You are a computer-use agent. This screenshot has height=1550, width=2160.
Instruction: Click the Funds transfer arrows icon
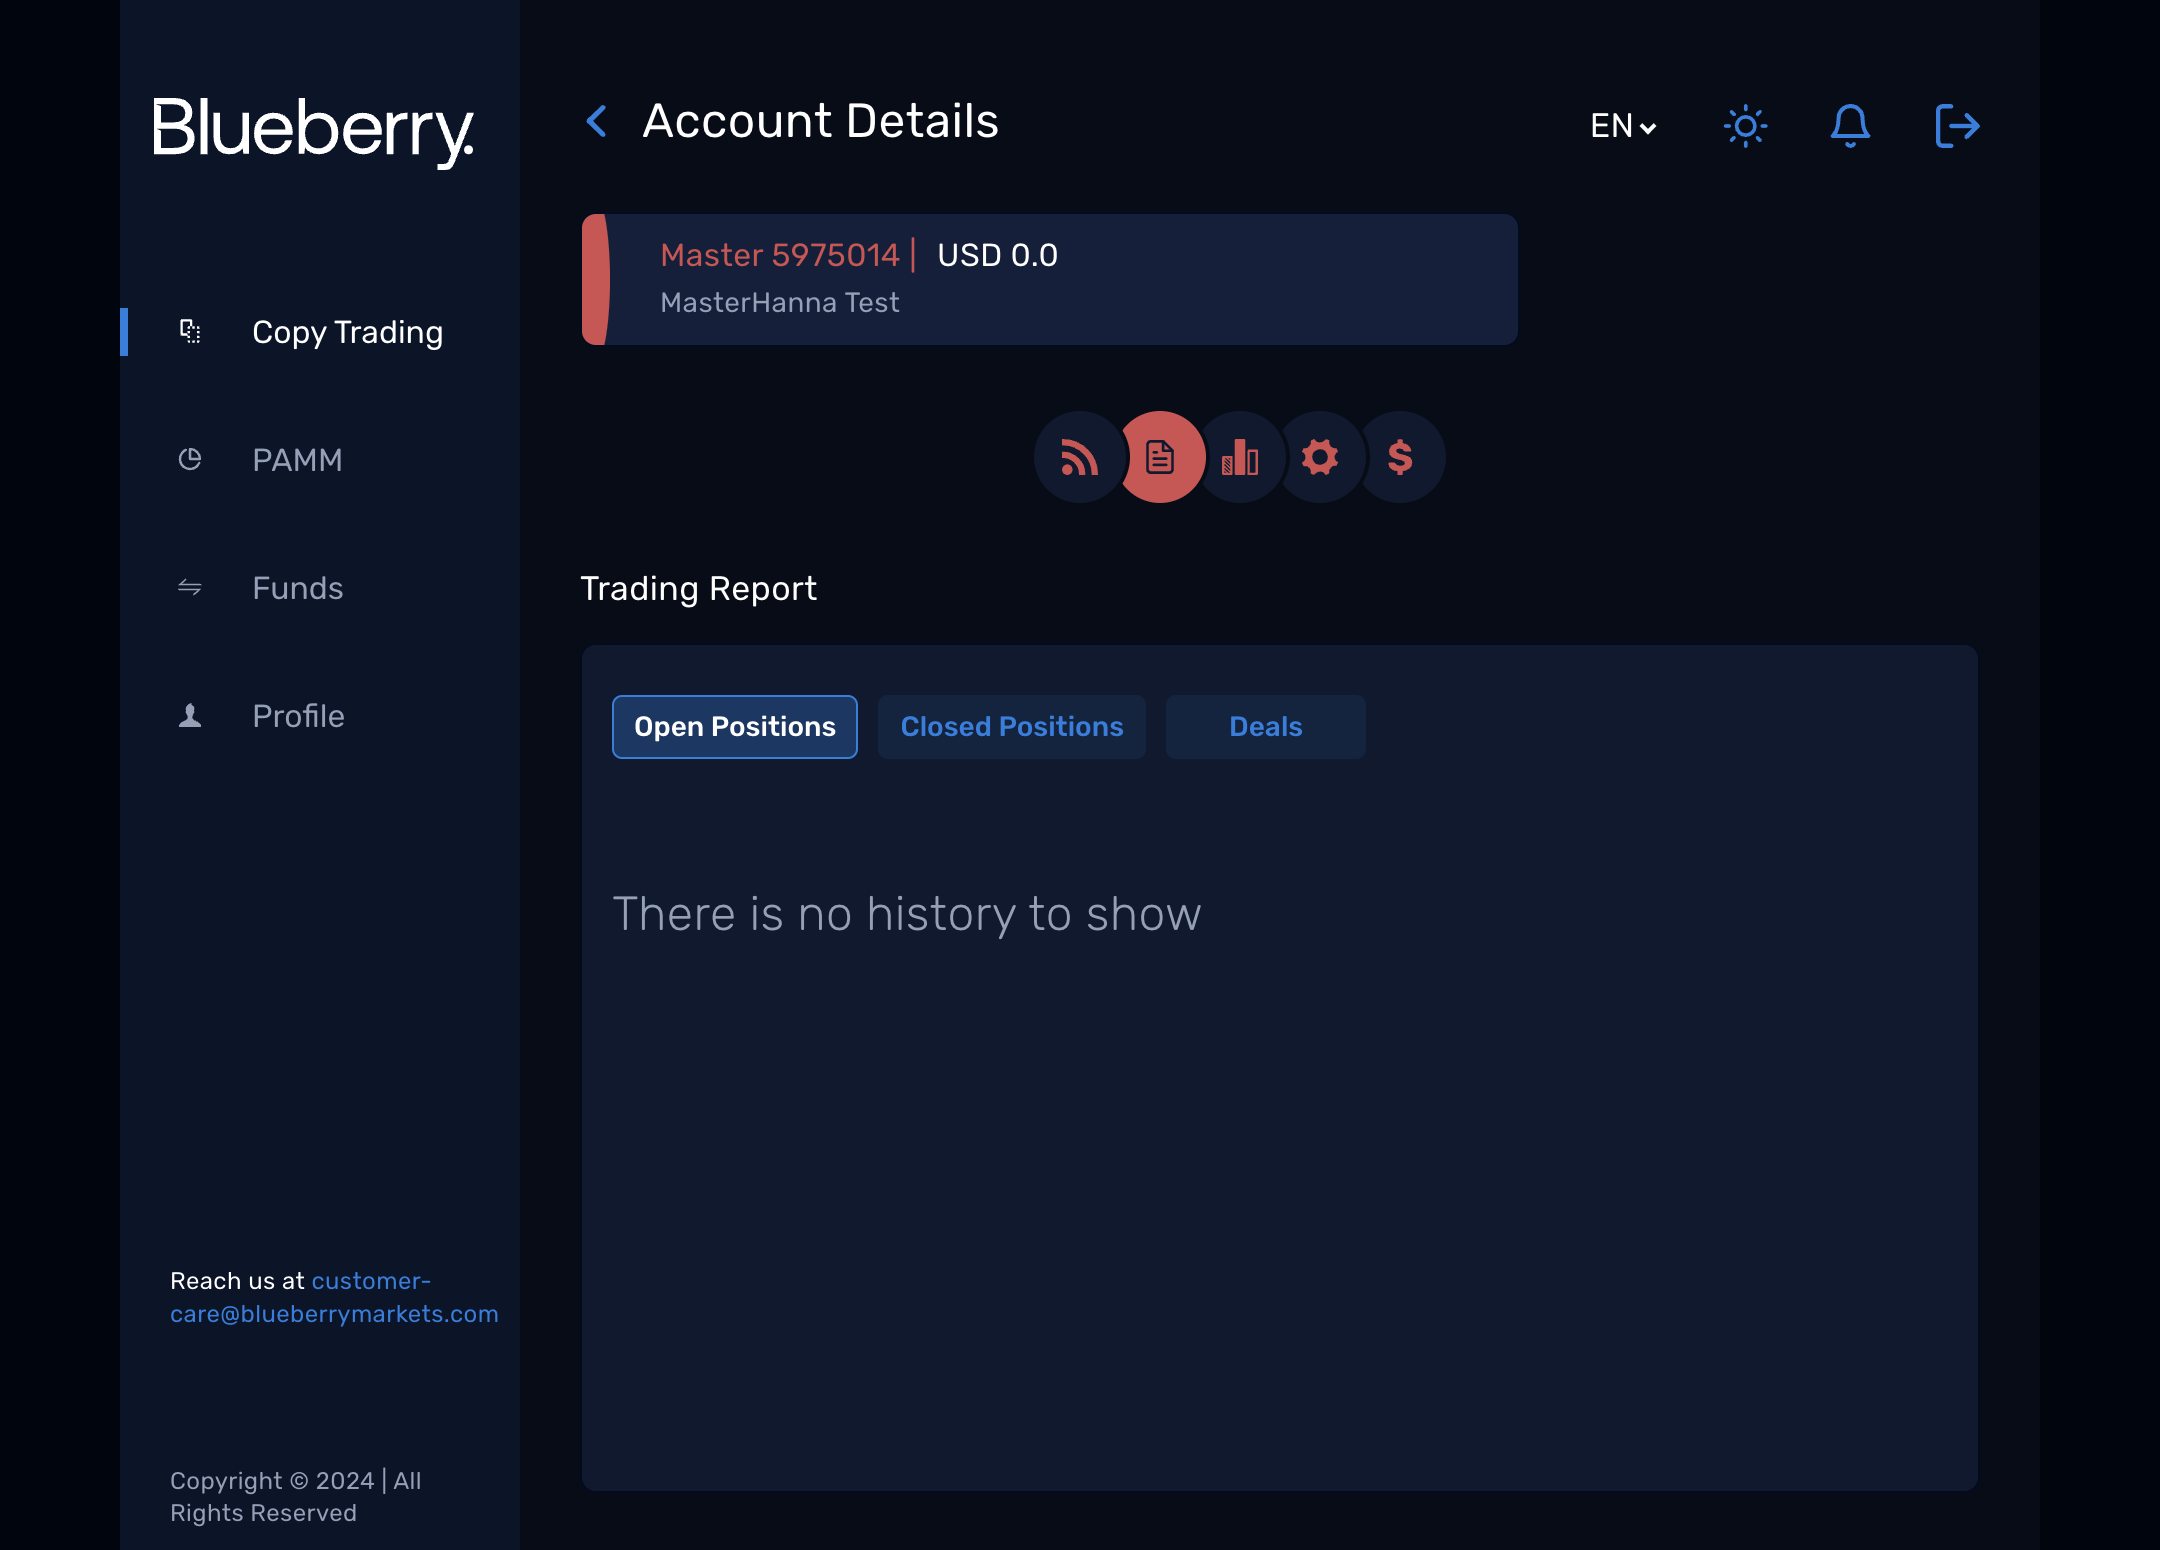(x=190, y=587)
